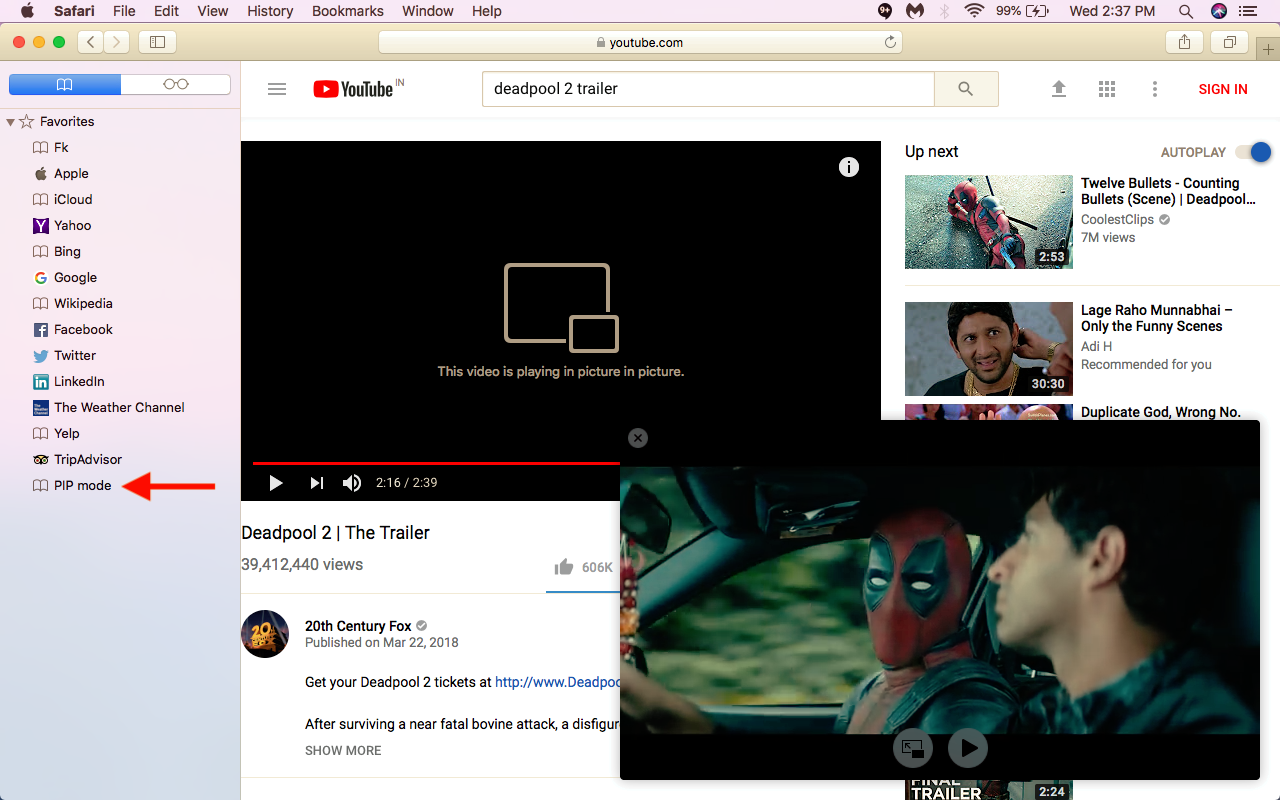
Task: Expand description with SHOW MORE
Action: [x=343, y=750]
